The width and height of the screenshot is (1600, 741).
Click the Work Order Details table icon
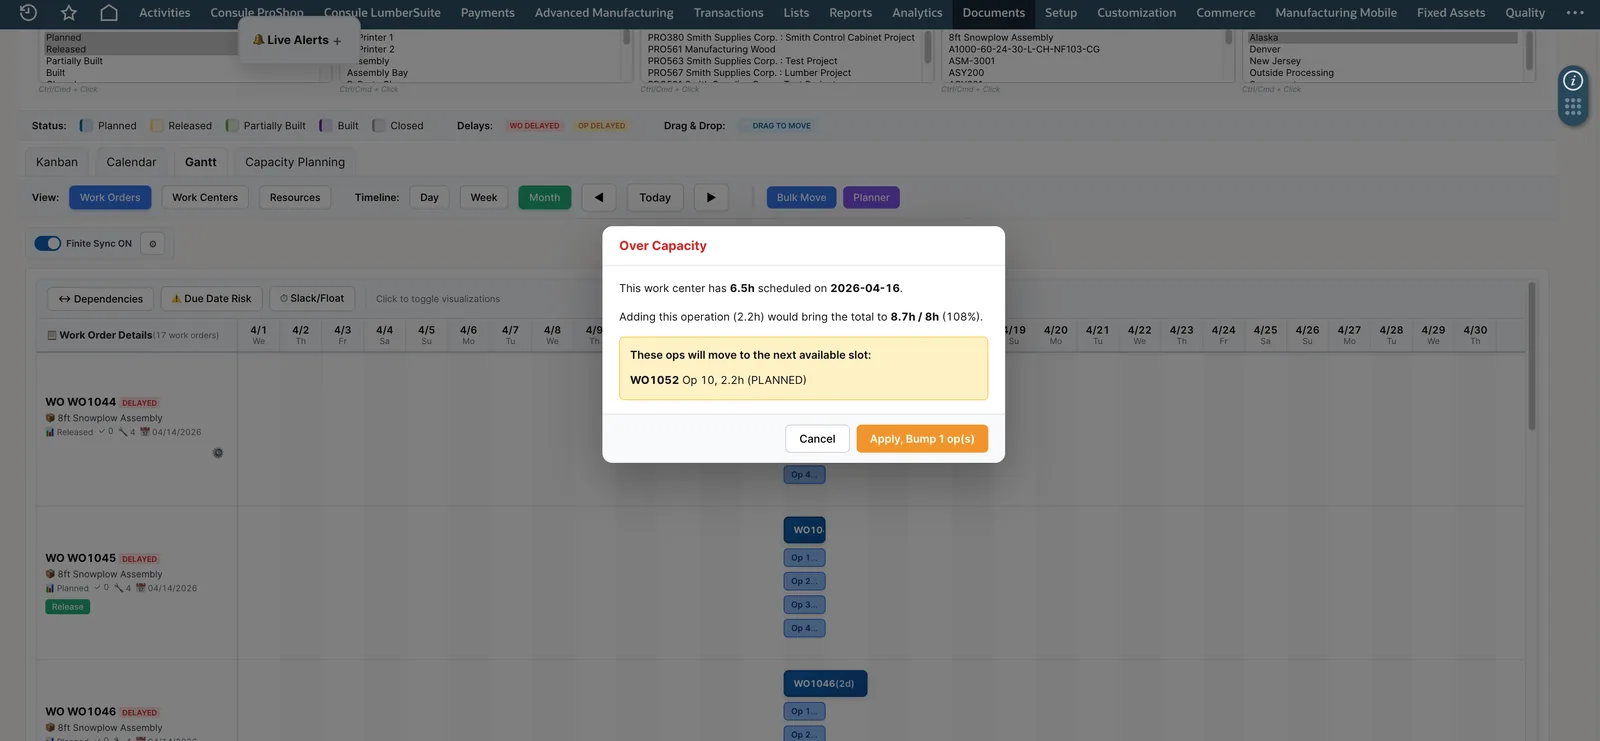tap(52, 335)
